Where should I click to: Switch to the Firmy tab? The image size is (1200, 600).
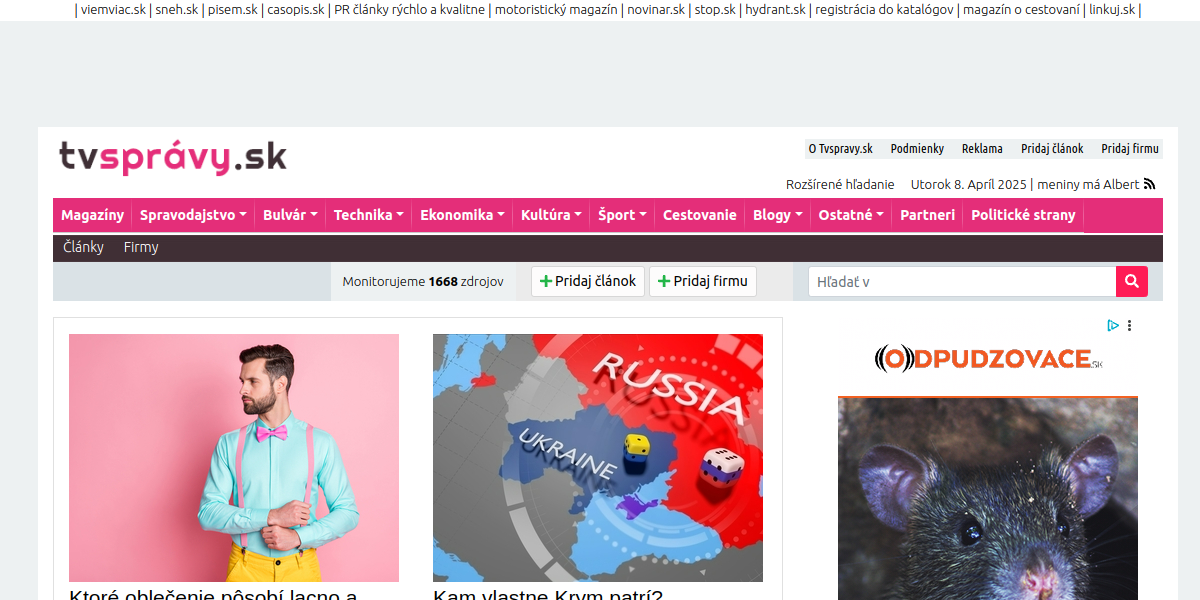(x=141, y=247)
